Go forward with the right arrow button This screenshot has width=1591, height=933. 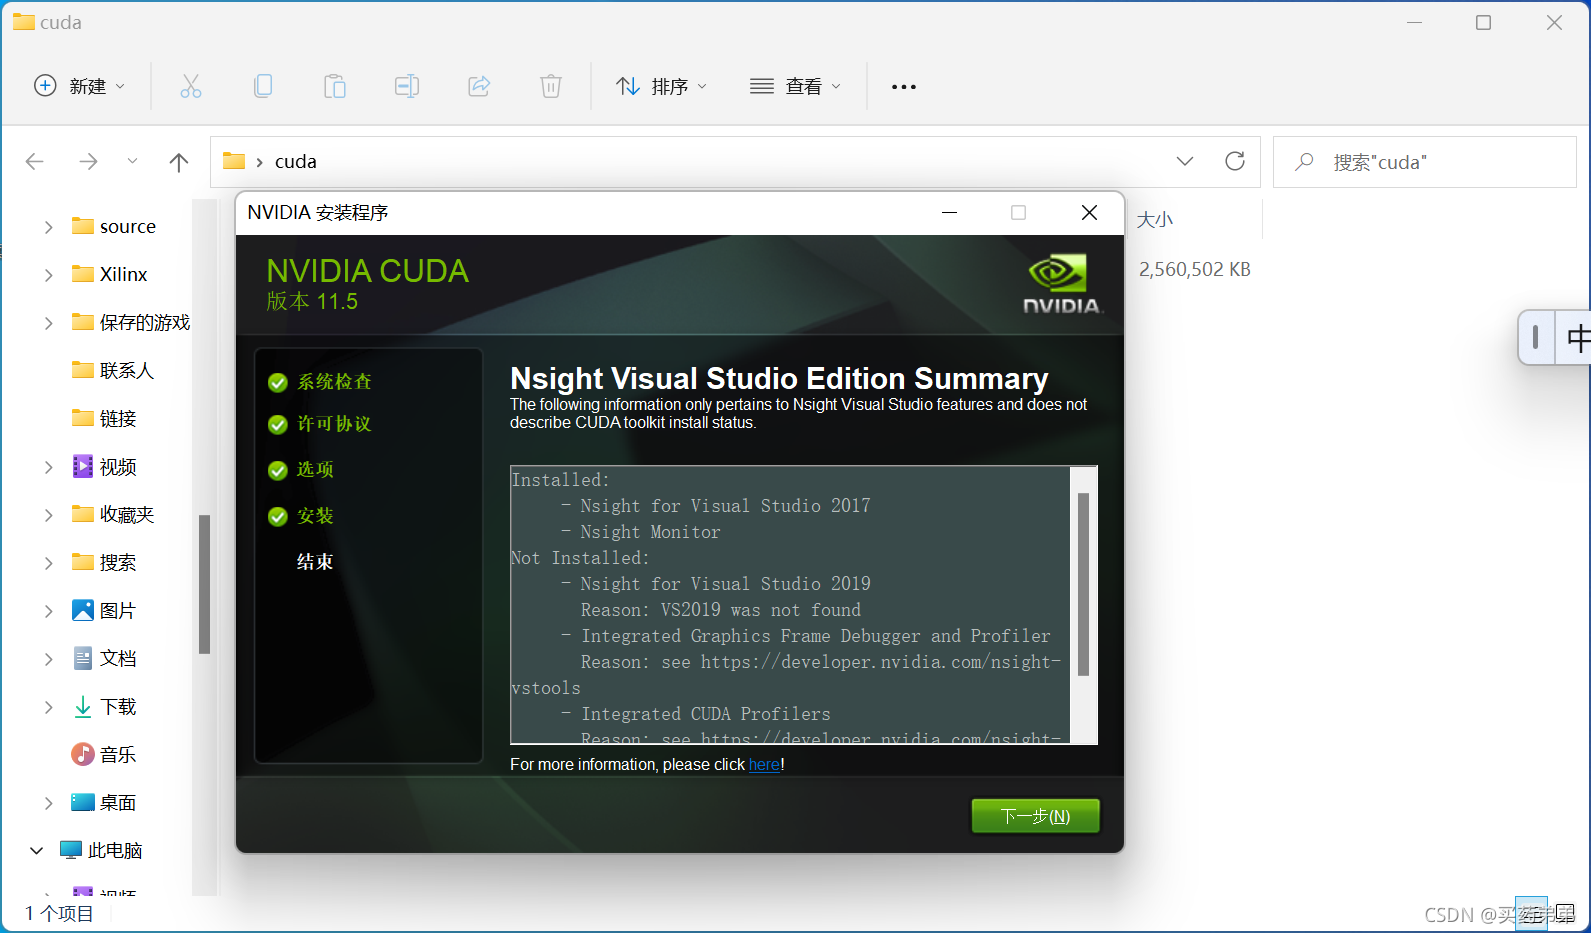pyautogui.click(x=88, y=161)
